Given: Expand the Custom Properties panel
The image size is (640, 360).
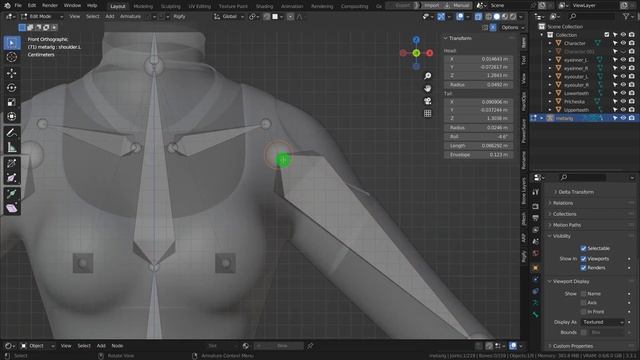Looking at the screenshot, I should [573, 346].
